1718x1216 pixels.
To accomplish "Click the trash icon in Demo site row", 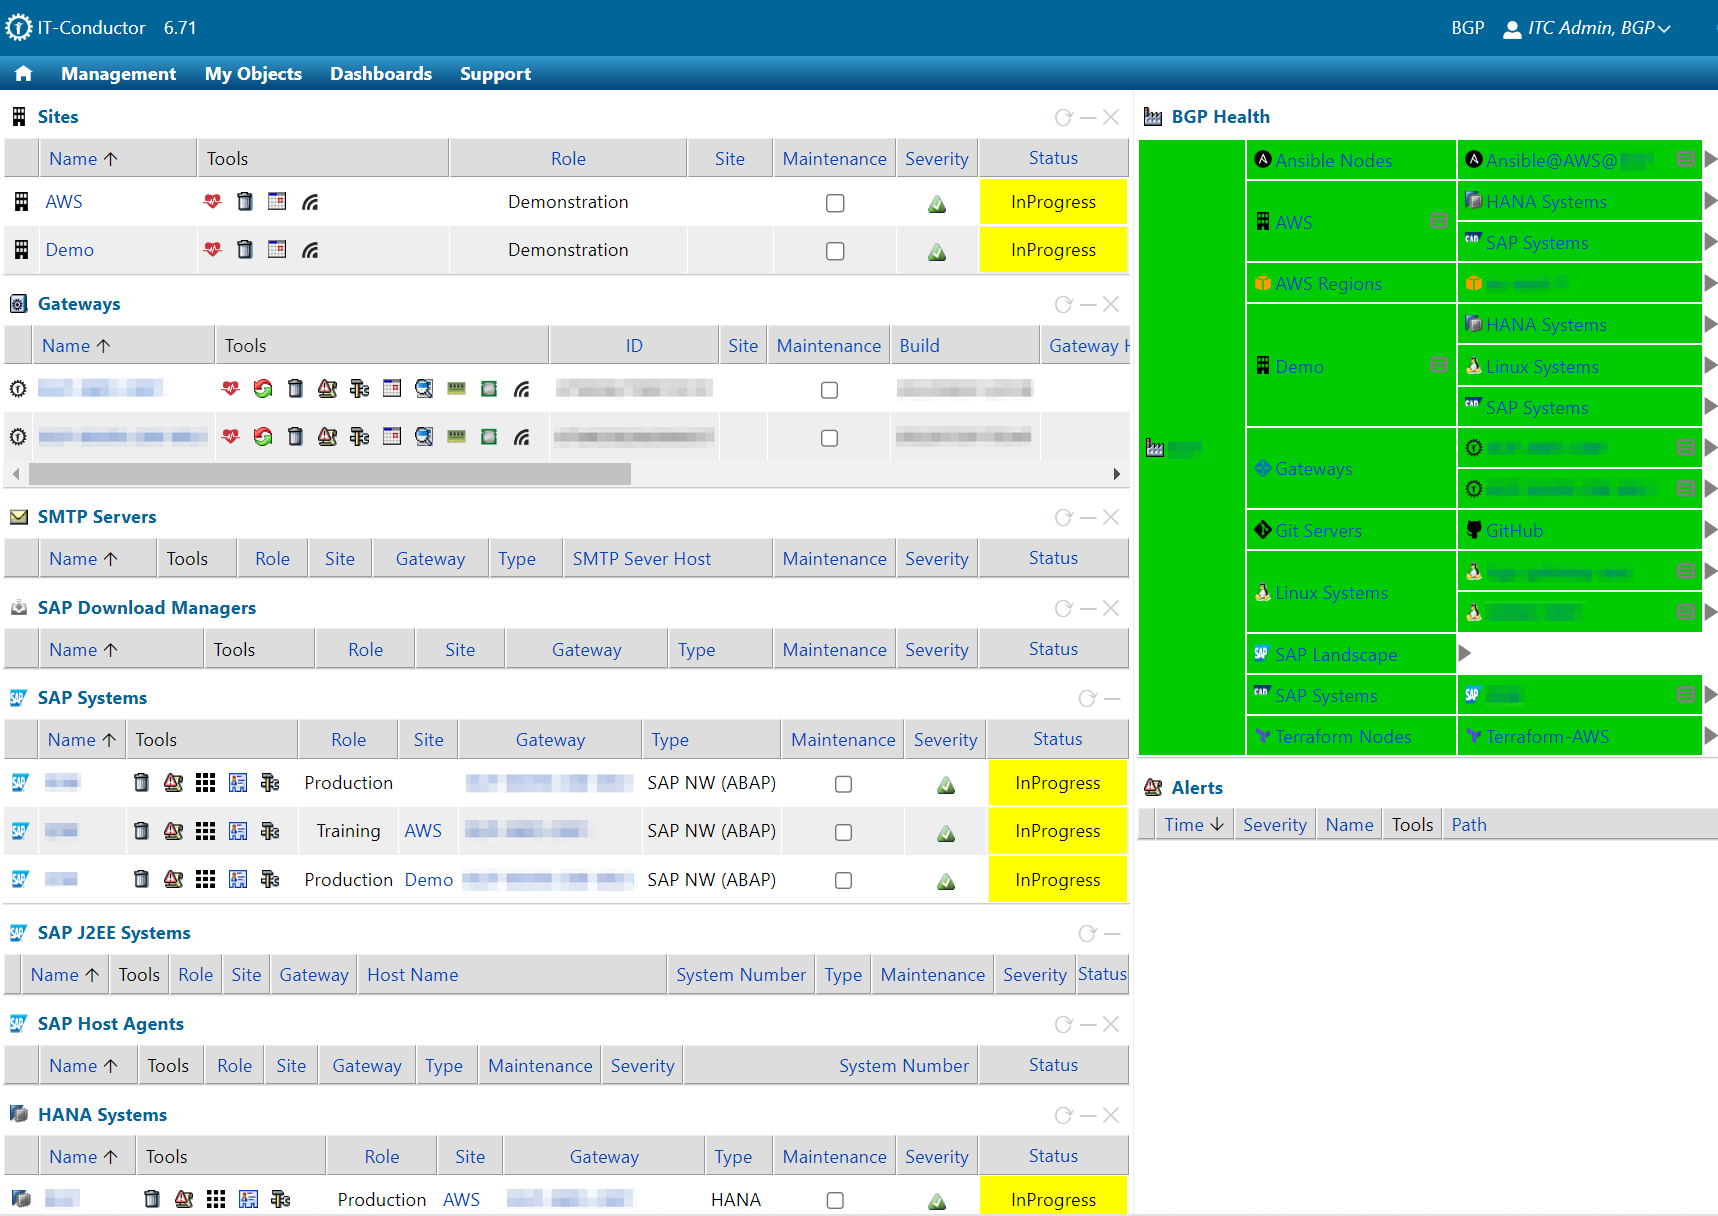I will point(244,250).
